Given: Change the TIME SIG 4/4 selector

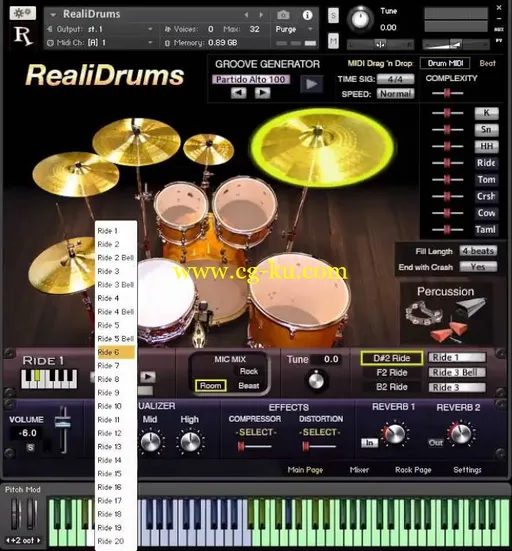Looking at the screenshot, I should 395,79.
